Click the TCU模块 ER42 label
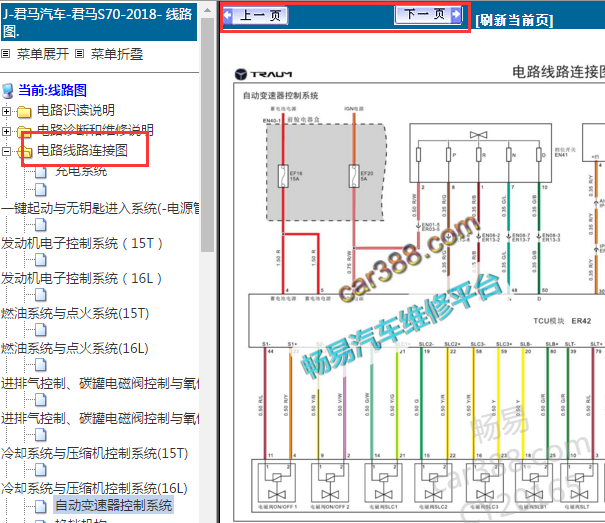Screen dimensions: 605x523 [x=562, y=321]
